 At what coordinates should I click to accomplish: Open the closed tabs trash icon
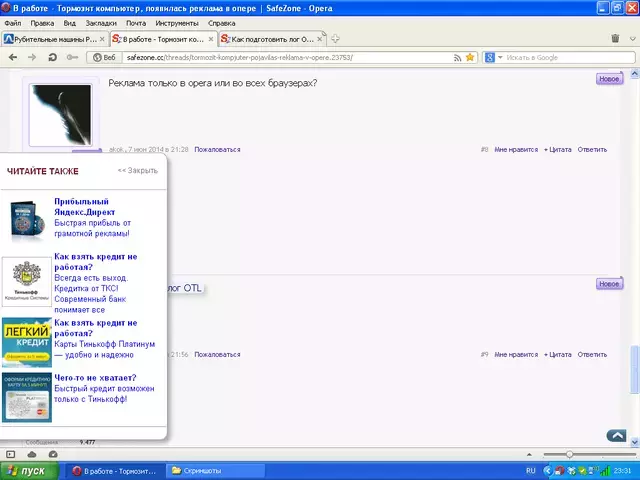click(x=615, y=38)
